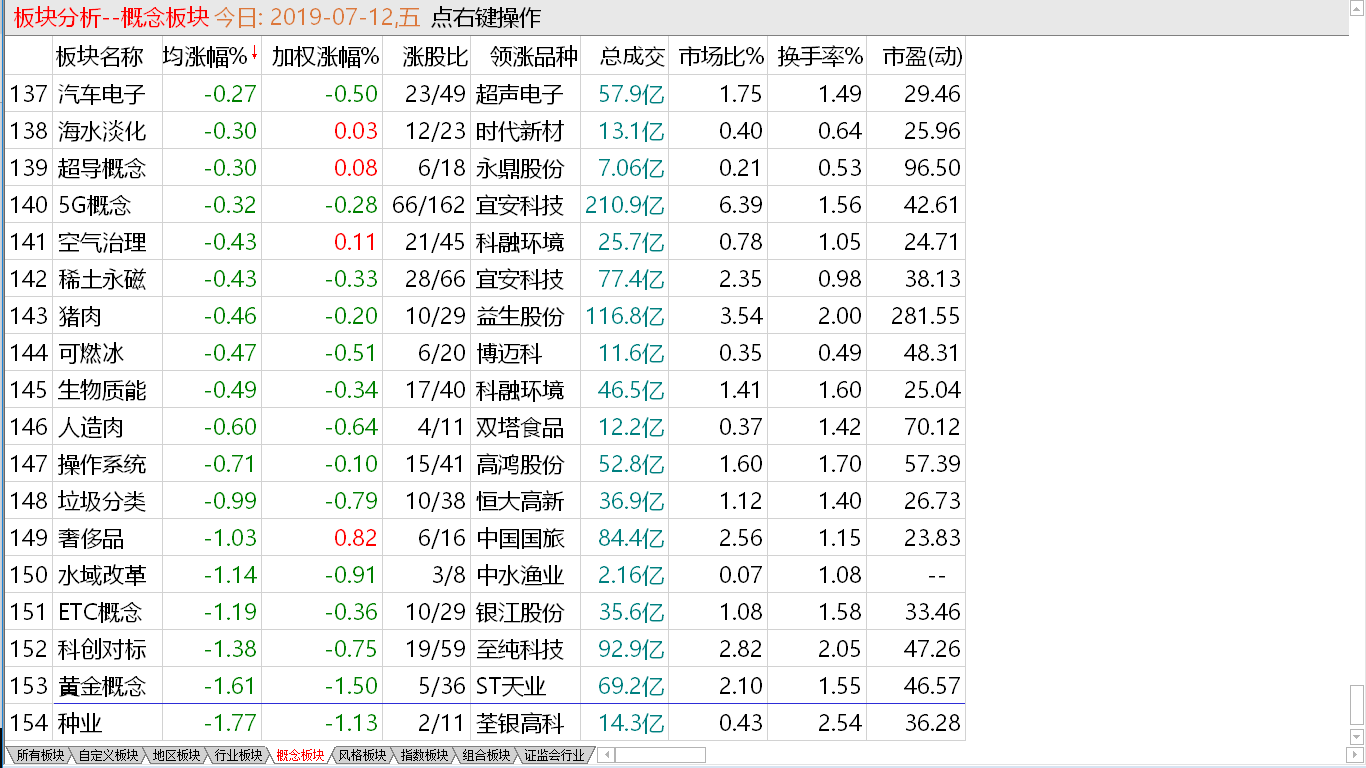Sort by 加权涨幅% column header
Viewport: 1366px width, 768px height.
325,56
